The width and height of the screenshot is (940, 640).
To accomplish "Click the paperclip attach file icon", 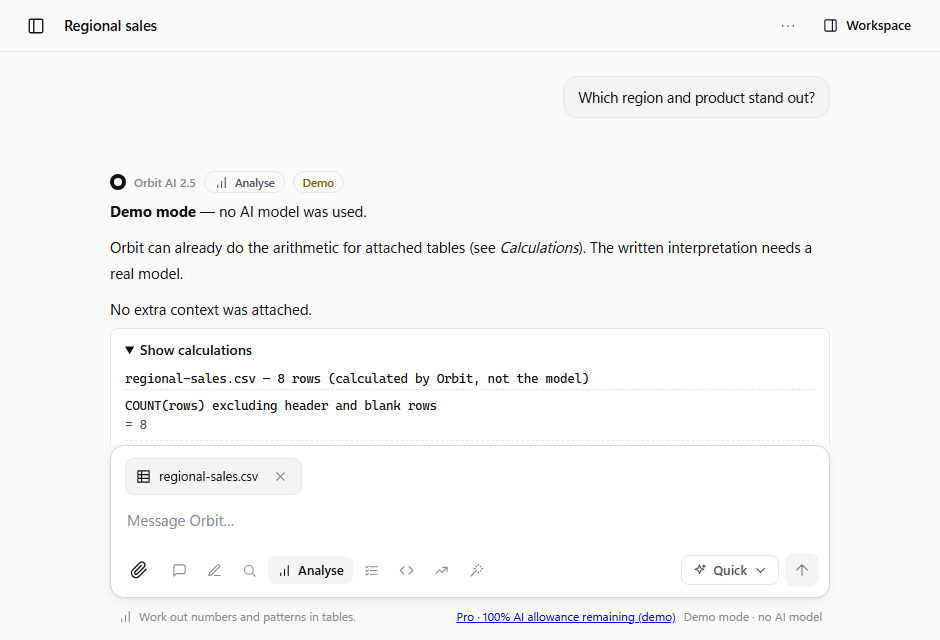I will (x=139, y=570).
